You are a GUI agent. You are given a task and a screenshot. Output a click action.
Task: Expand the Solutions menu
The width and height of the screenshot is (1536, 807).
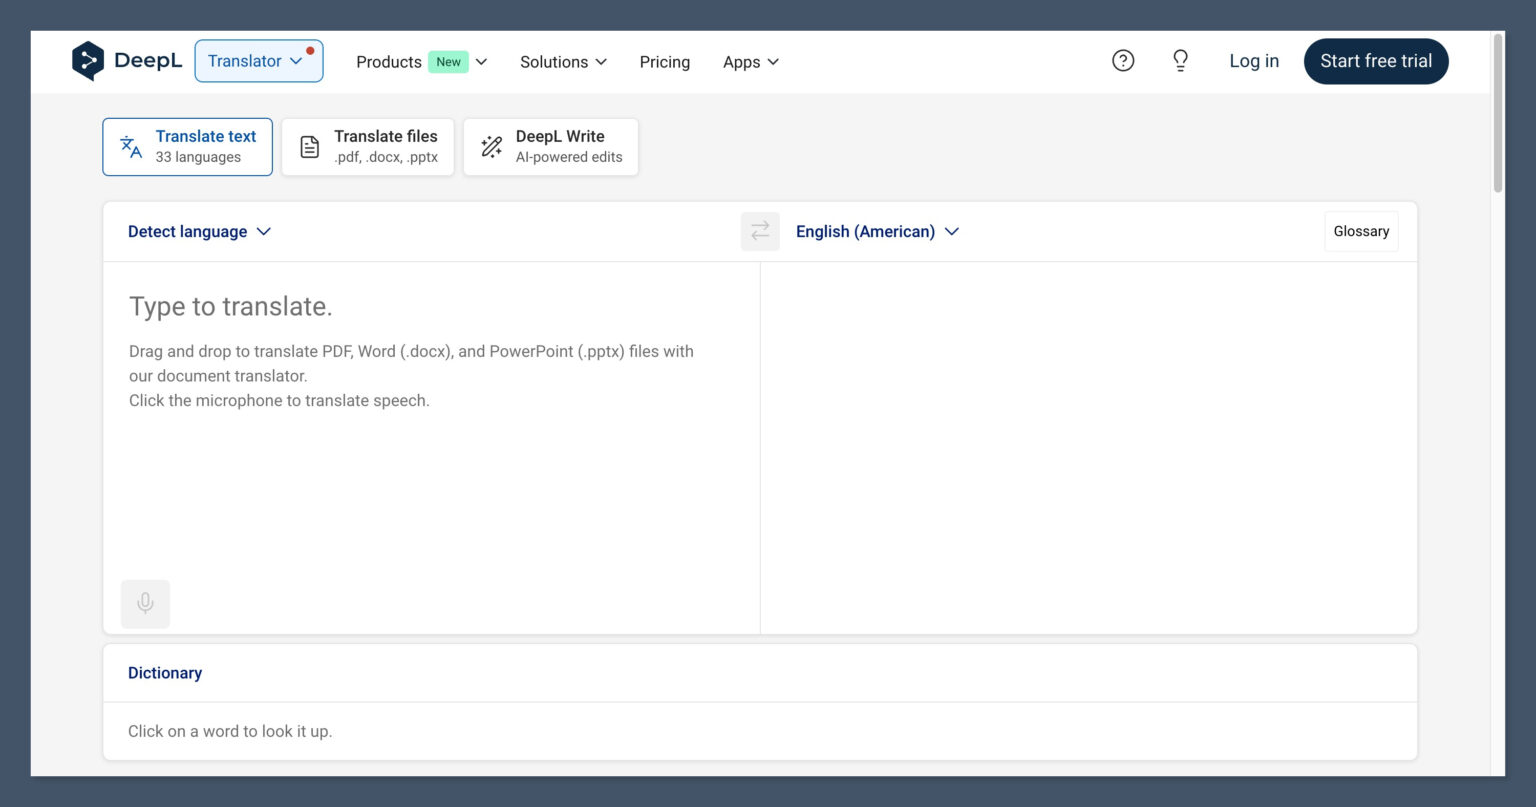click(563, 62)
